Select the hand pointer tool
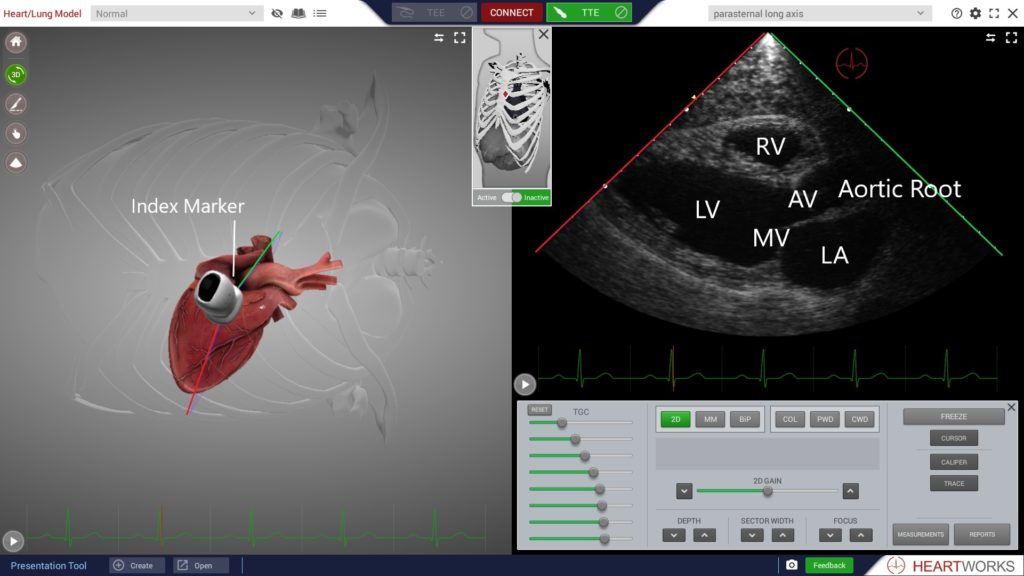 coord(17,133)
